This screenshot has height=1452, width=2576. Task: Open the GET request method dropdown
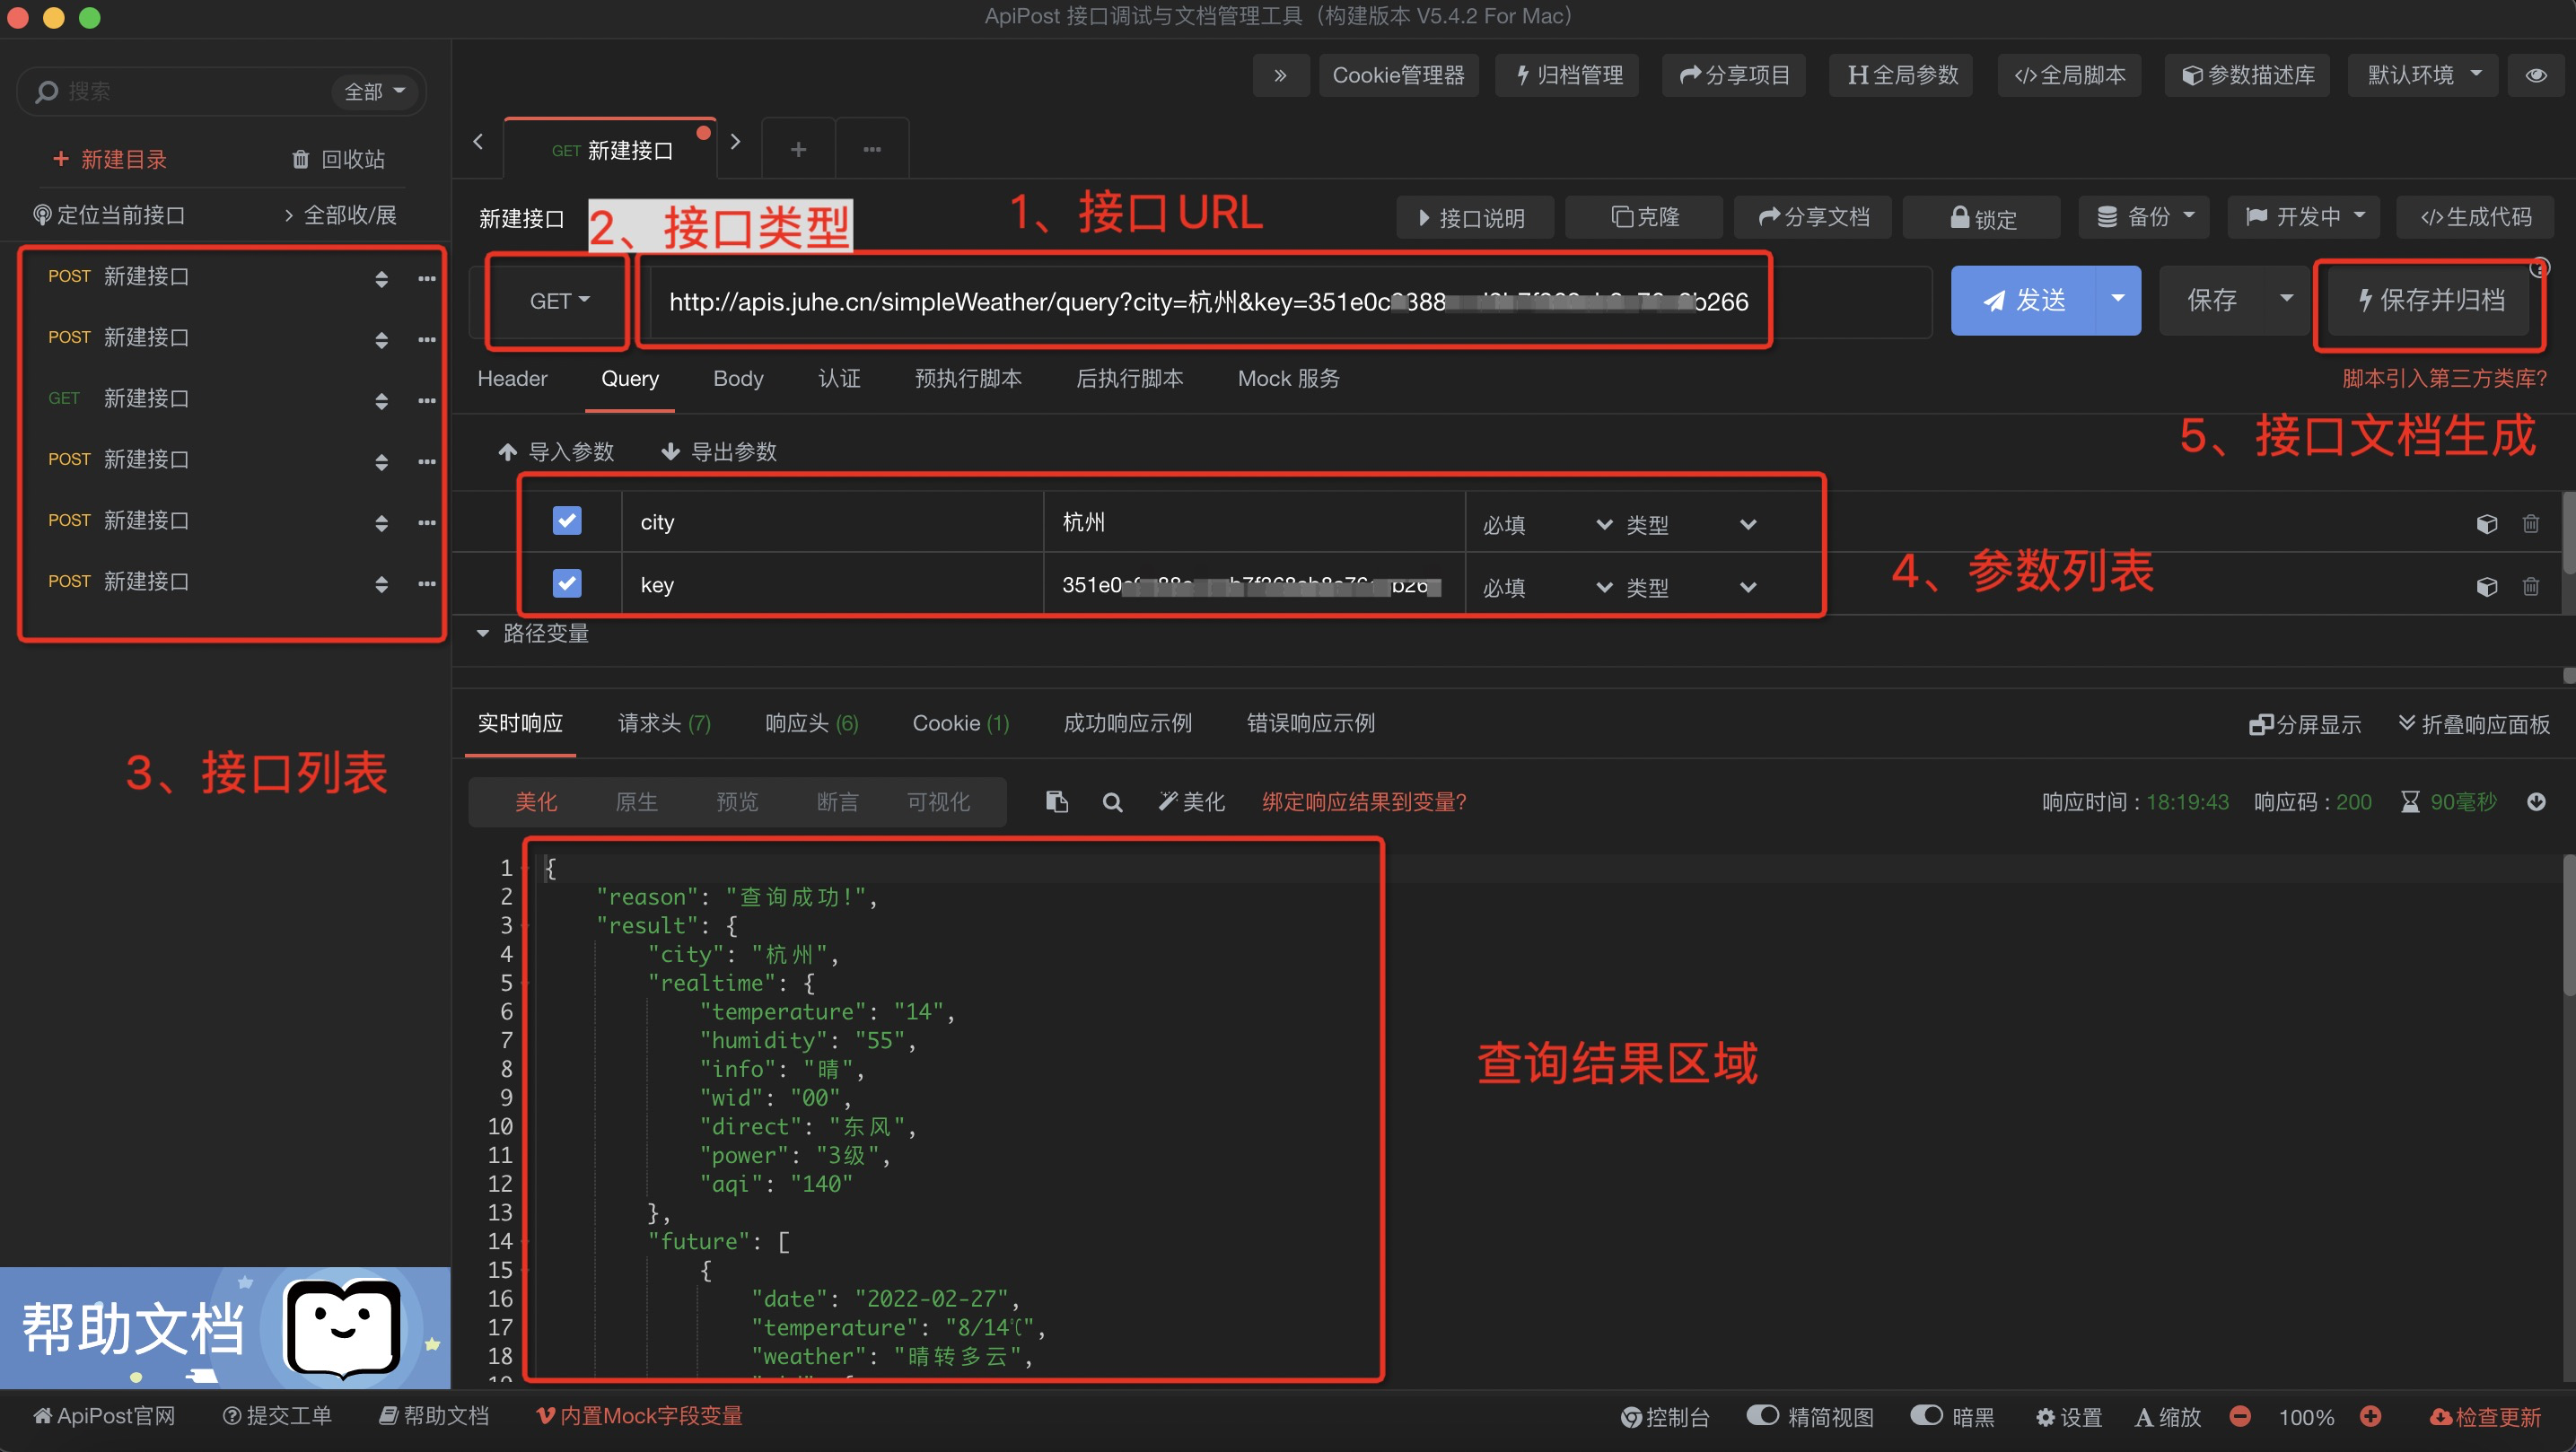click(559, 301)
